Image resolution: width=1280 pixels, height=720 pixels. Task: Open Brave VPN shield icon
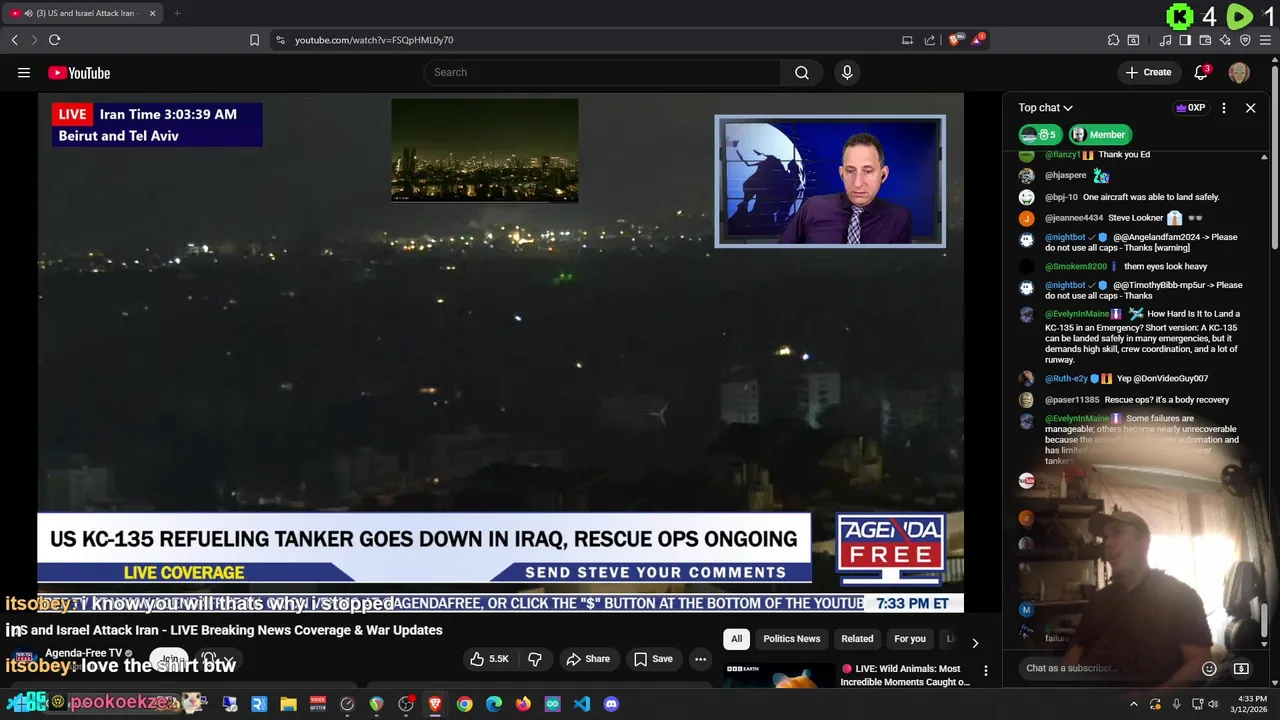point(1245,40)
